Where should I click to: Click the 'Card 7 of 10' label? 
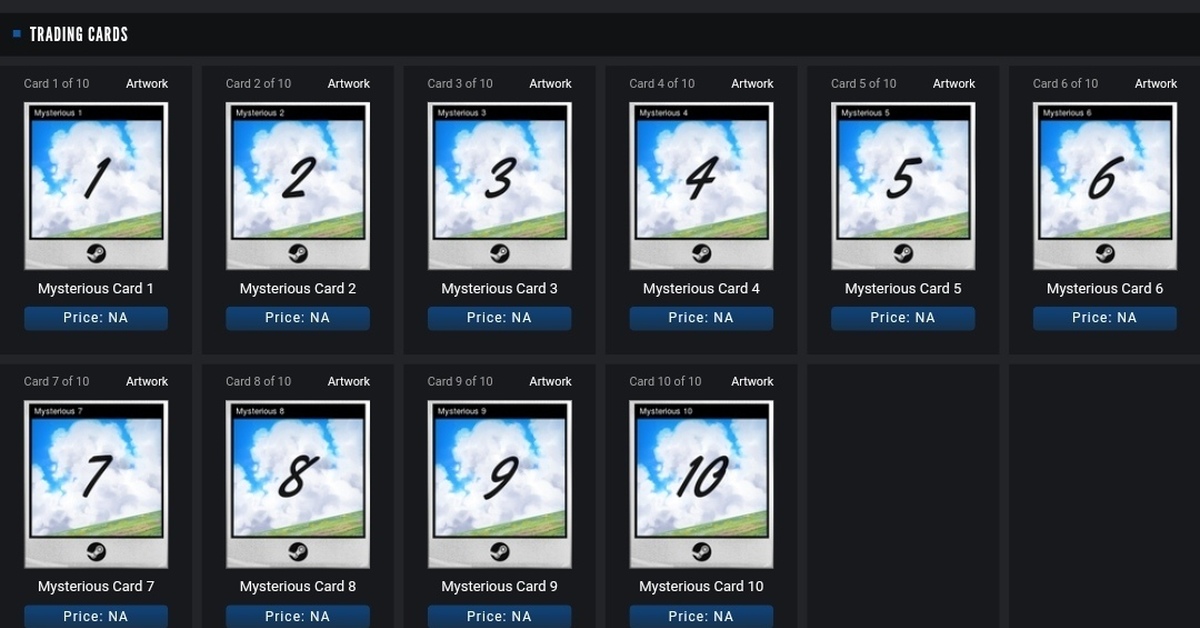click(x=56, y=382)
